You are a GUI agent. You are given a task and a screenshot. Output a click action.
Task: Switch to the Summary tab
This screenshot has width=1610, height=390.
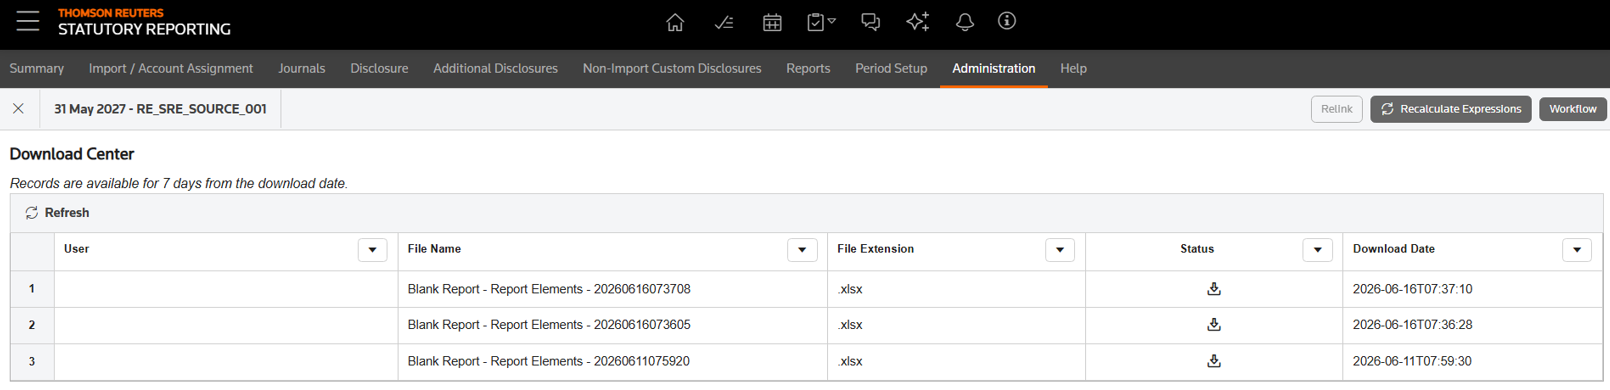coord(37,68)
